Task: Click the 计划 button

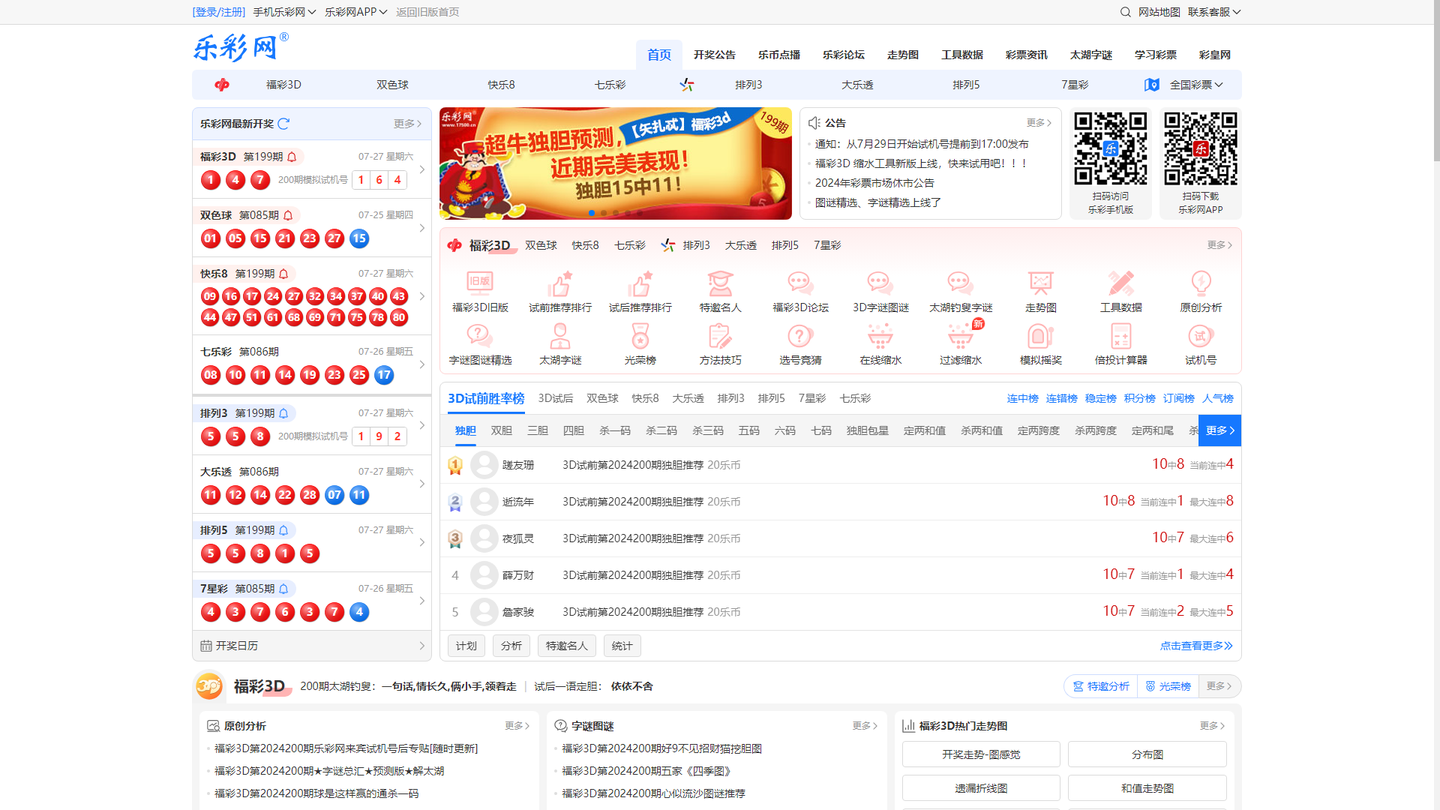Action: pos(466,646)
